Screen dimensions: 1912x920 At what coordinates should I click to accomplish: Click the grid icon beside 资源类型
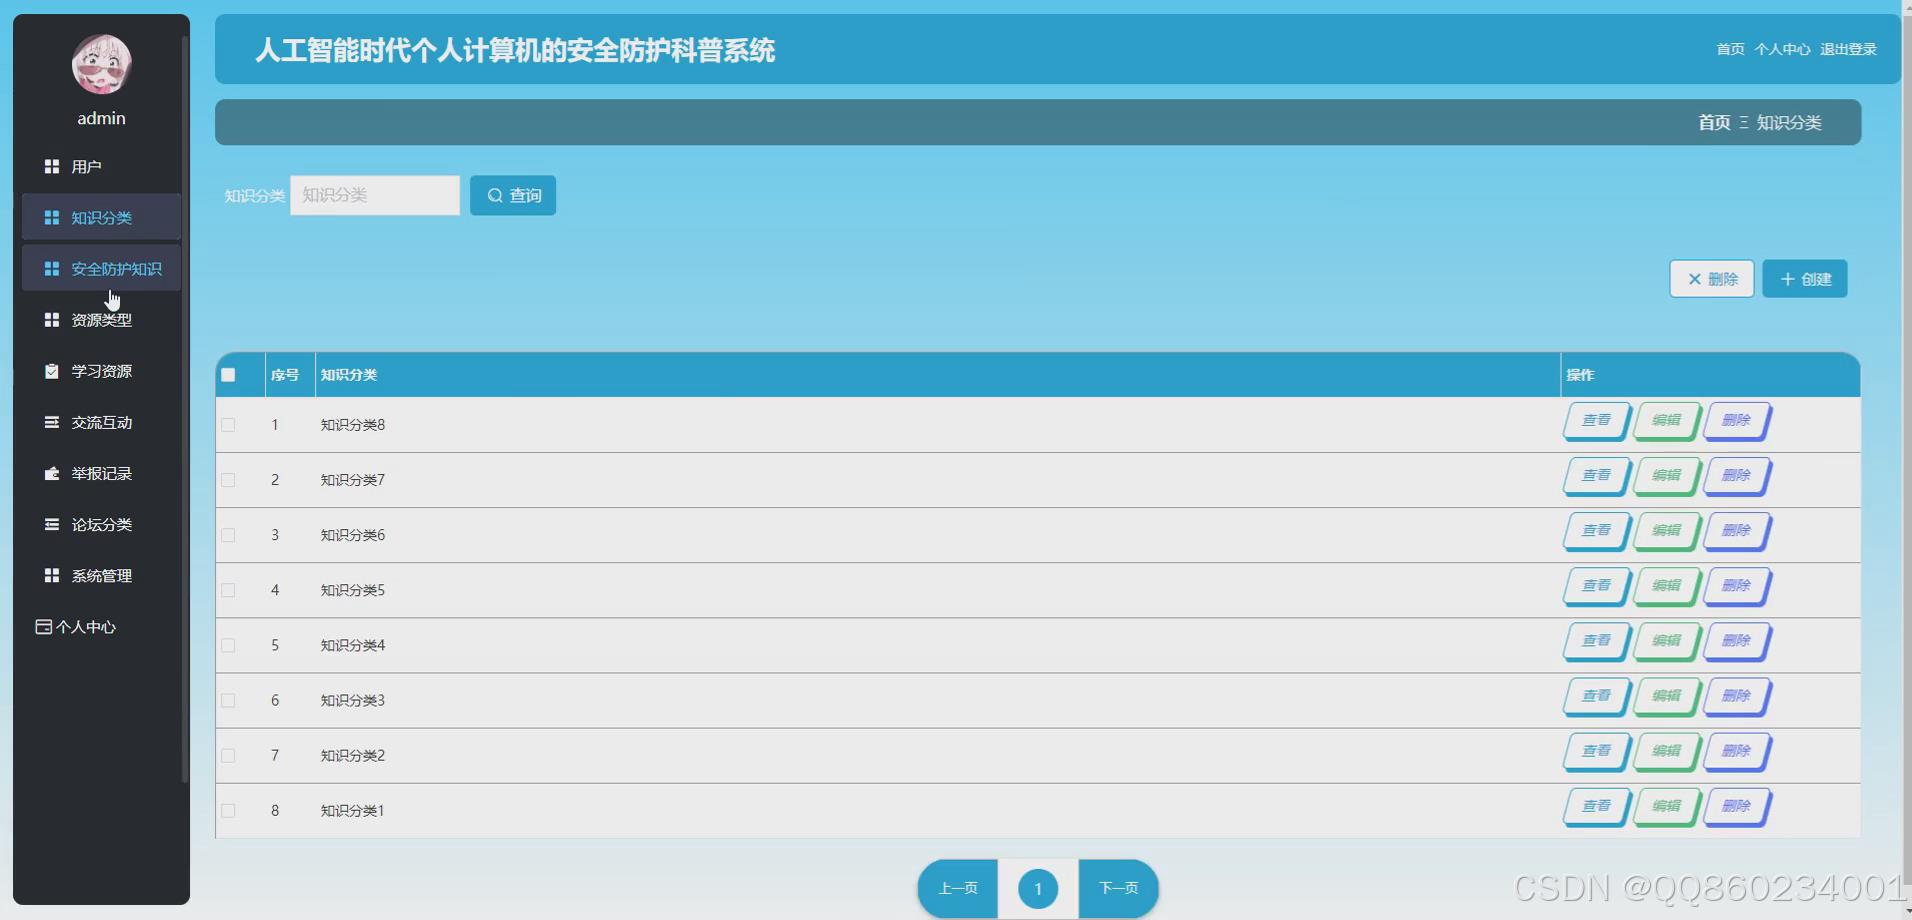pos(52,319)
